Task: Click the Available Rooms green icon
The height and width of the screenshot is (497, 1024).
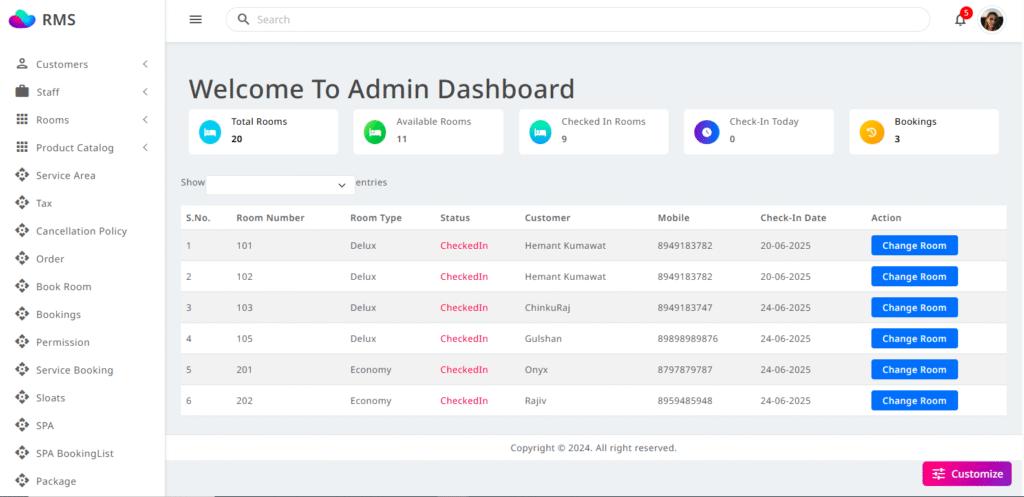Action: tap(375, 132)
